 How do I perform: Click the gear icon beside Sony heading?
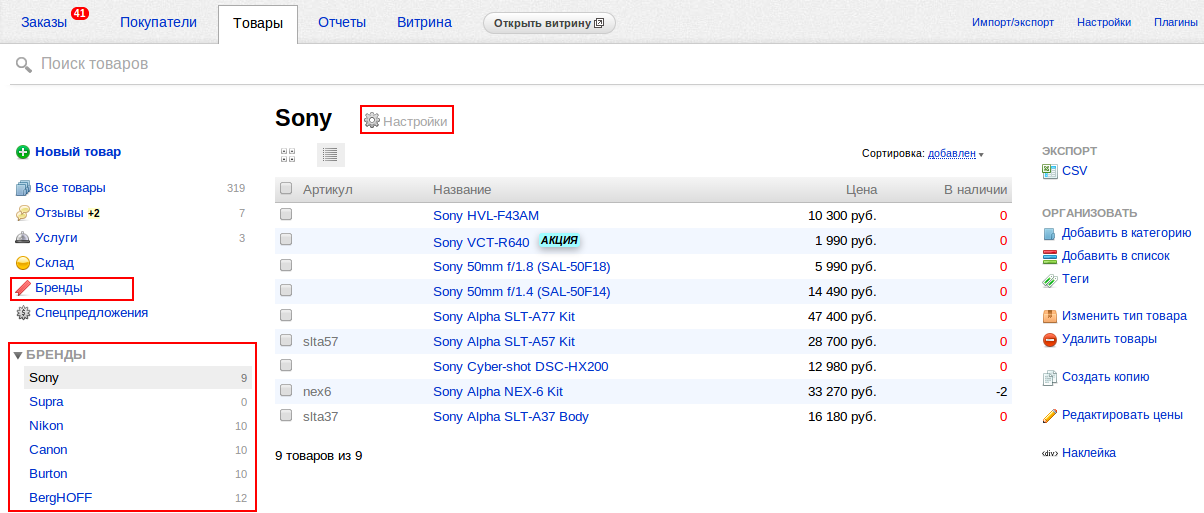[x=372, y=120]
